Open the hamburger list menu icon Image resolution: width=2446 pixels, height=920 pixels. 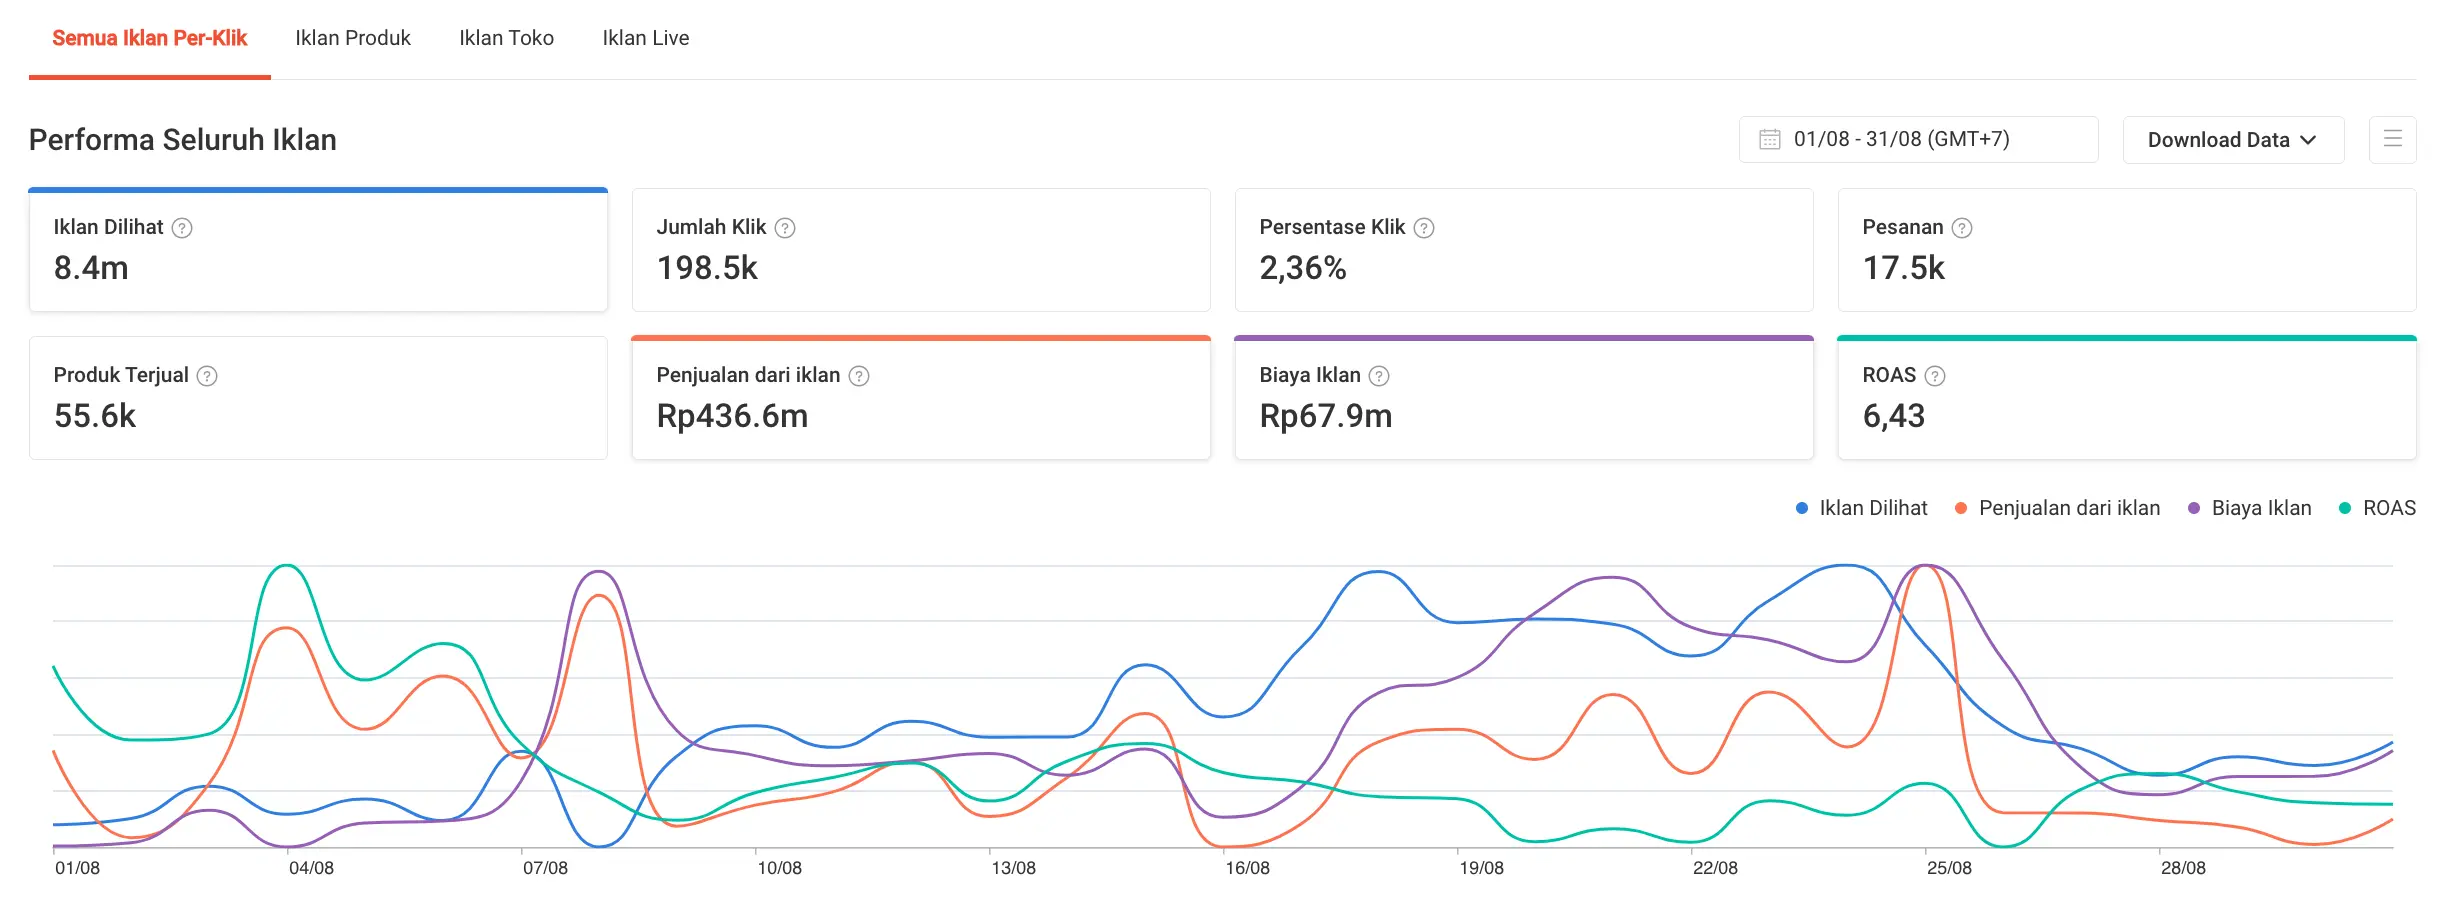pyautogui.click(x=2392, y=140)
